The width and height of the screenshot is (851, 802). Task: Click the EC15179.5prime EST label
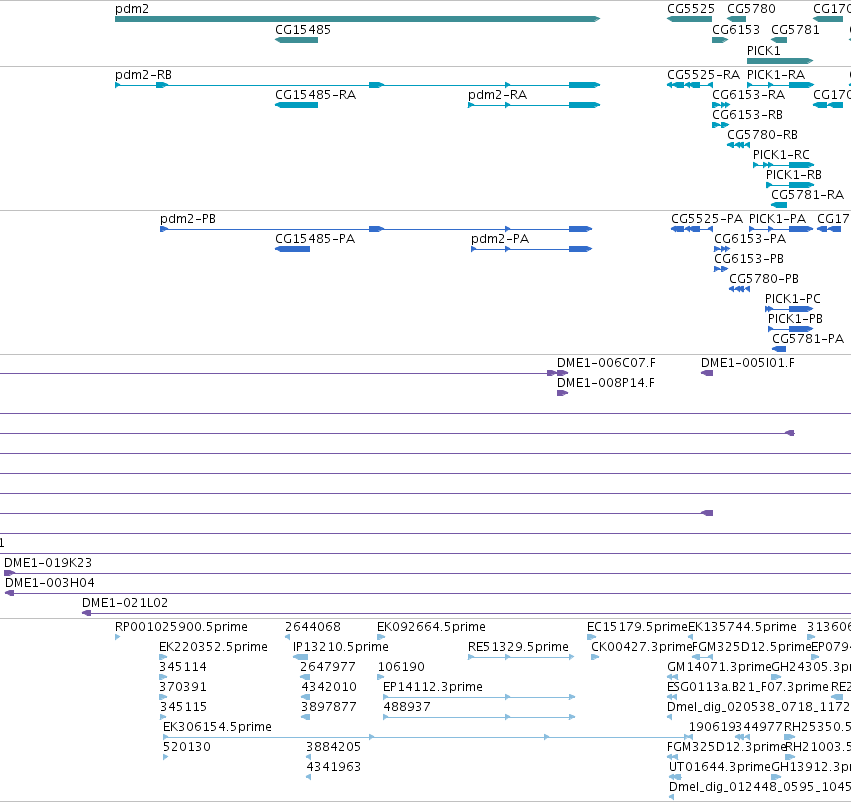(x=637, y=627)
